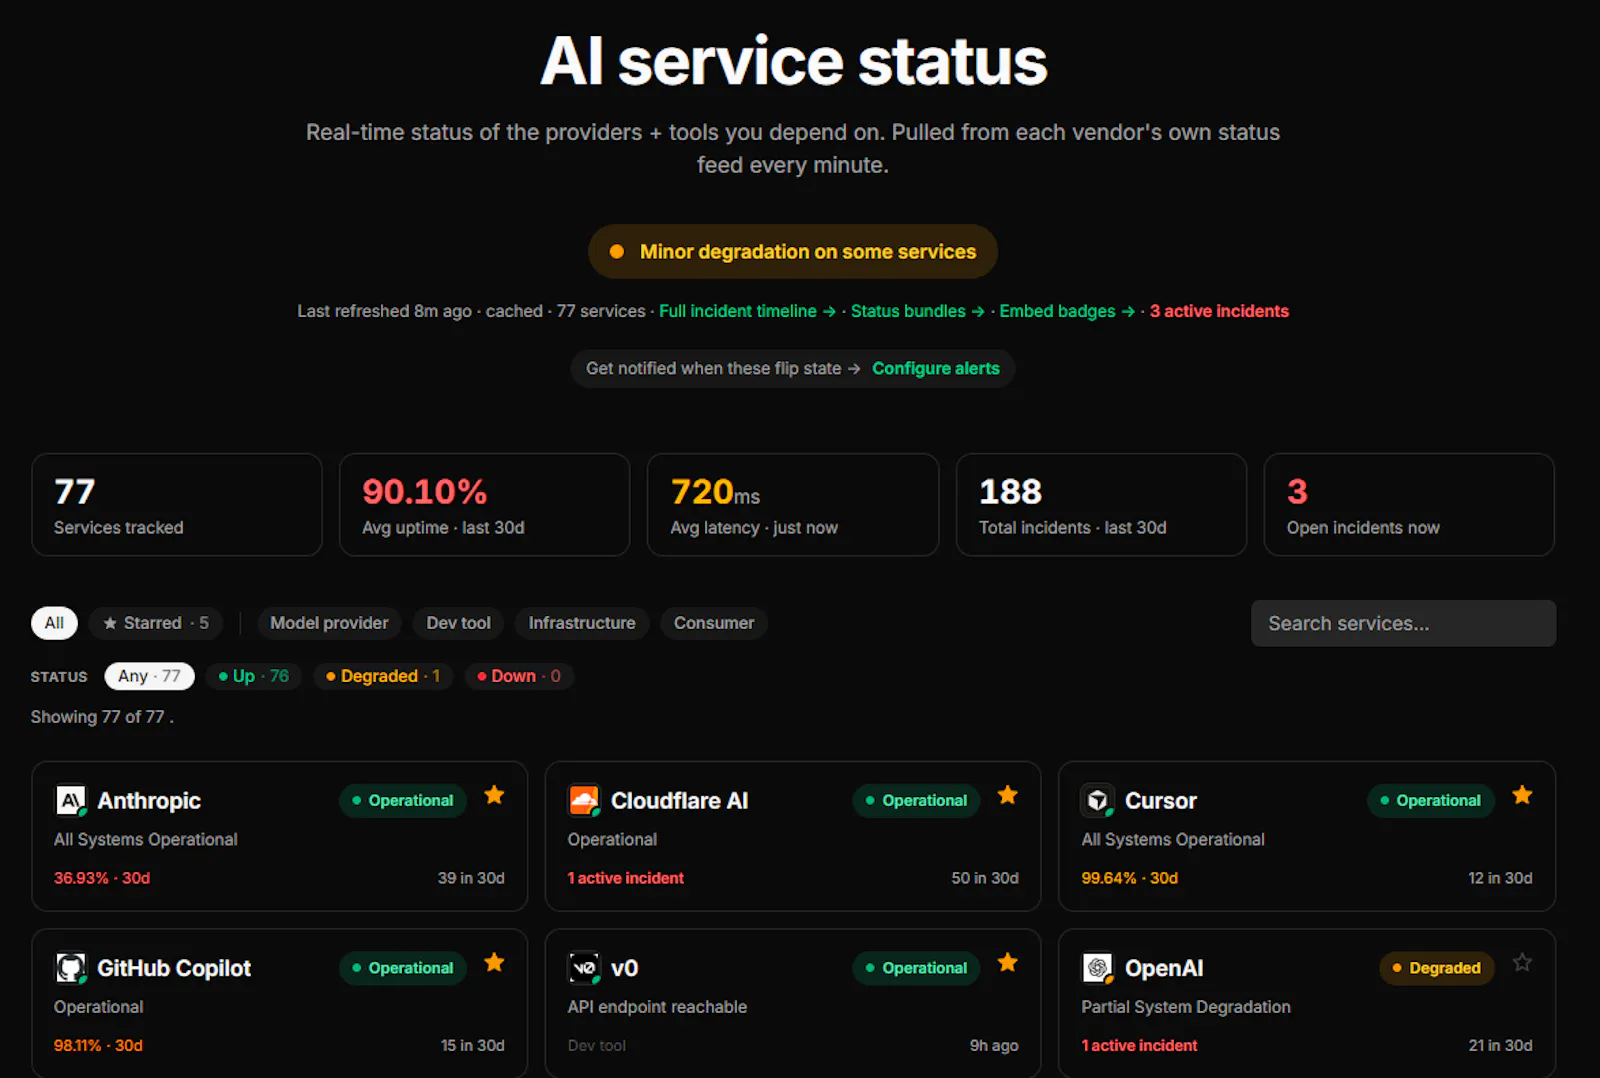Show only Up services
The image size is (1600, 1078).
254,676
